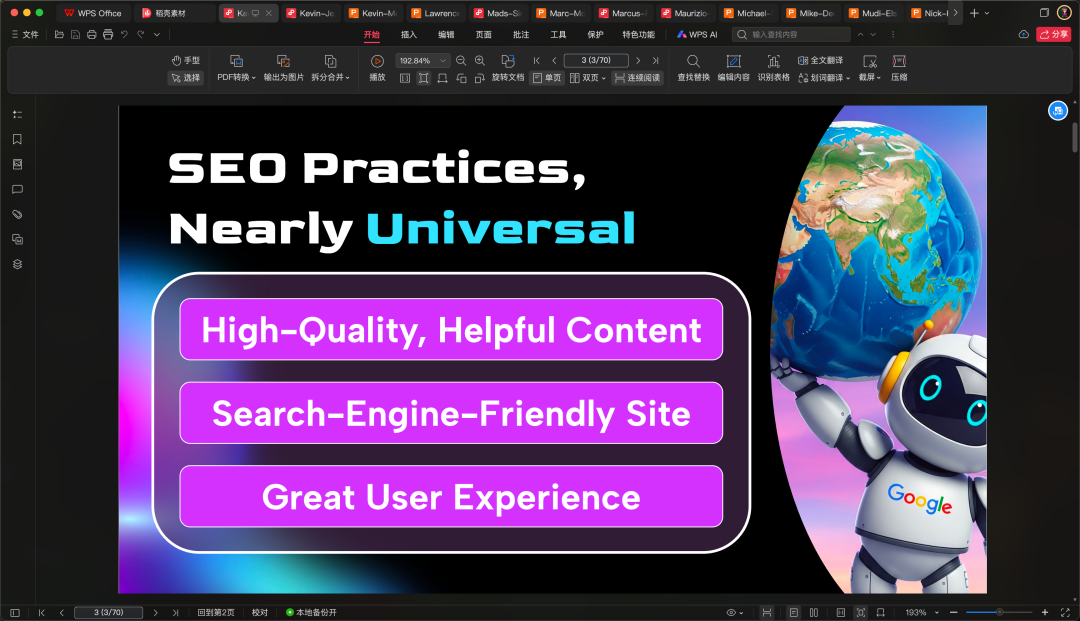The image size is (1080, 621).
Task: Switch to the 页面 ribbon tab
Action: (484, 34)
